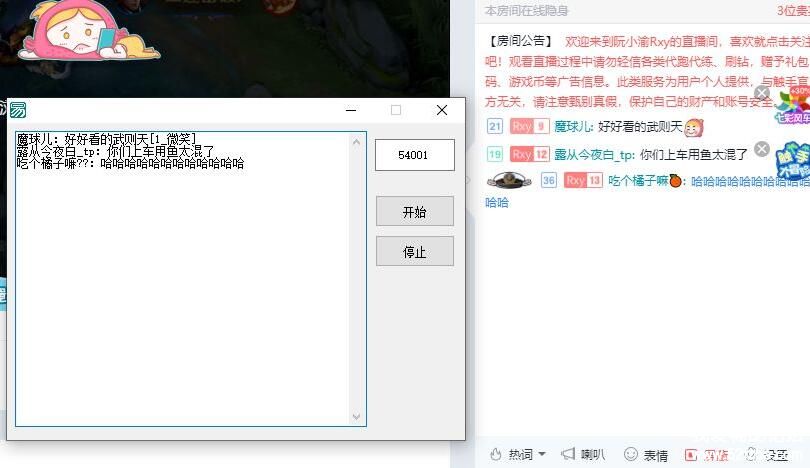This screenshot has width=810, height=468.
Task: Click the line 你们上车用鱼太混了 in the log box
Action: 115,151
